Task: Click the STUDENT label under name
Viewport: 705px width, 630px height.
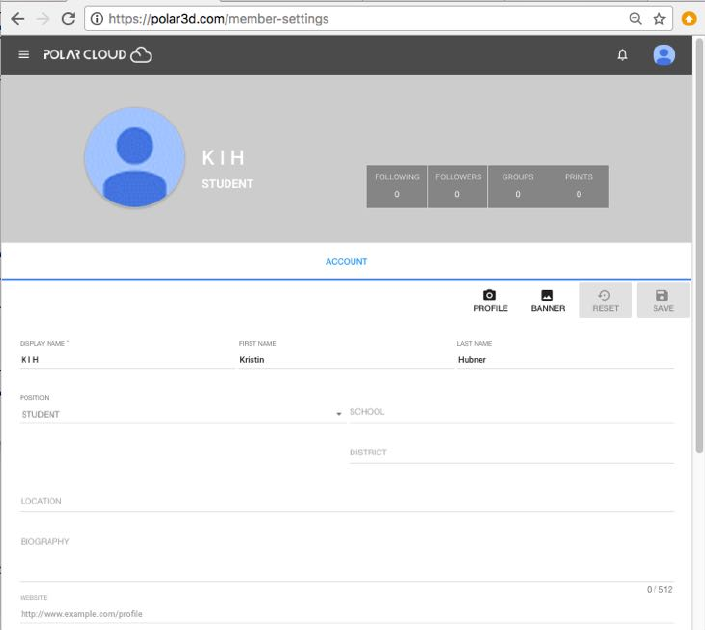Action: [227, 183]
